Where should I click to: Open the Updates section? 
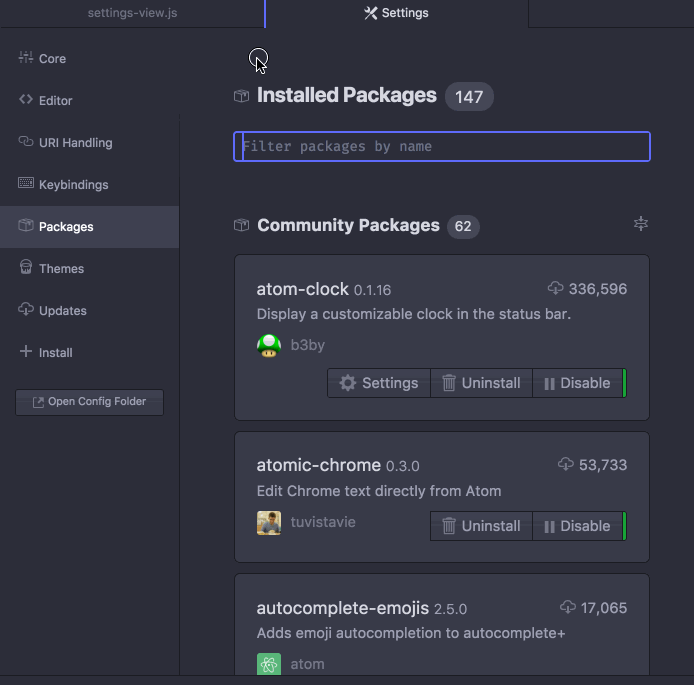tap(89, 311)
